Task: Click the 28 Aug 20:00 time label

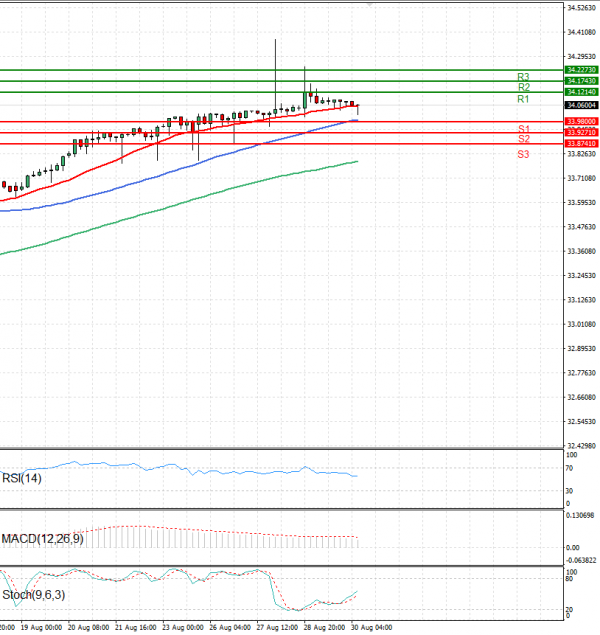Action: coord(324,627)
